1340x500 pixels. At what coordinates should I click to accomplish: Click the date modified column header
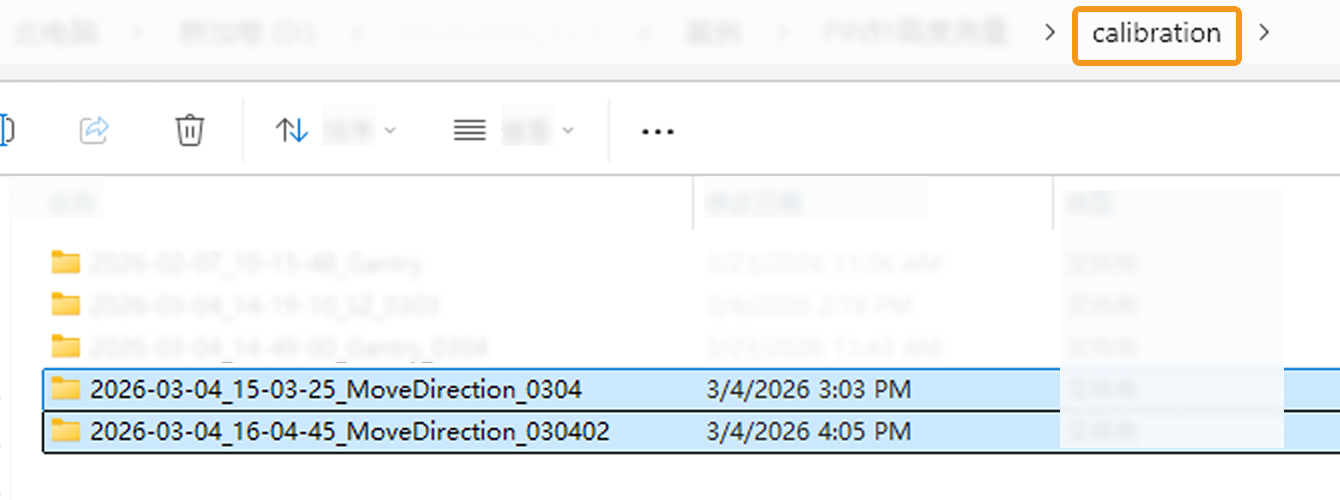point(754,203)
